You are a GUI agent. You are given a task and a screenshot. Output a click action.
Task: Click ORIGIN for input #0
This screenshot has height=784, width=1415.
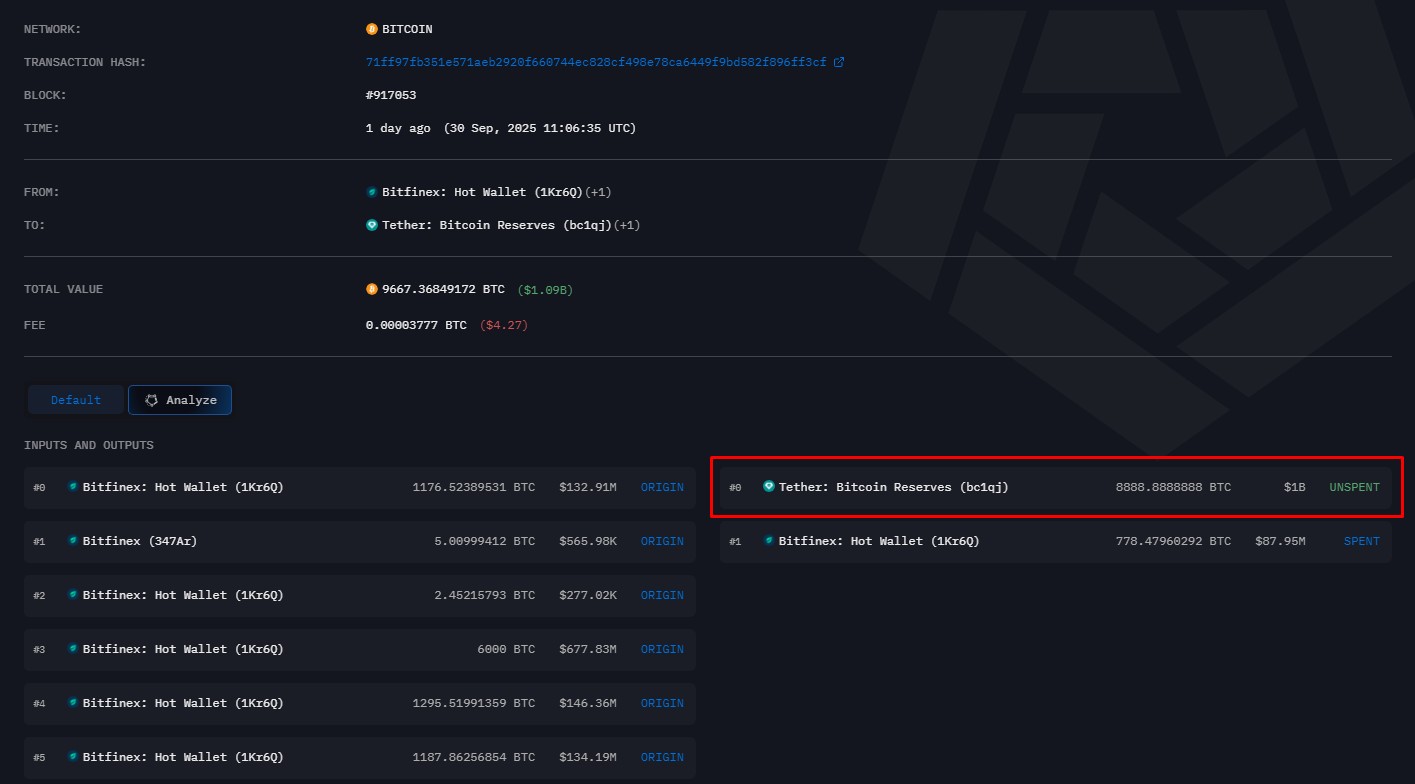pos(662,487)
